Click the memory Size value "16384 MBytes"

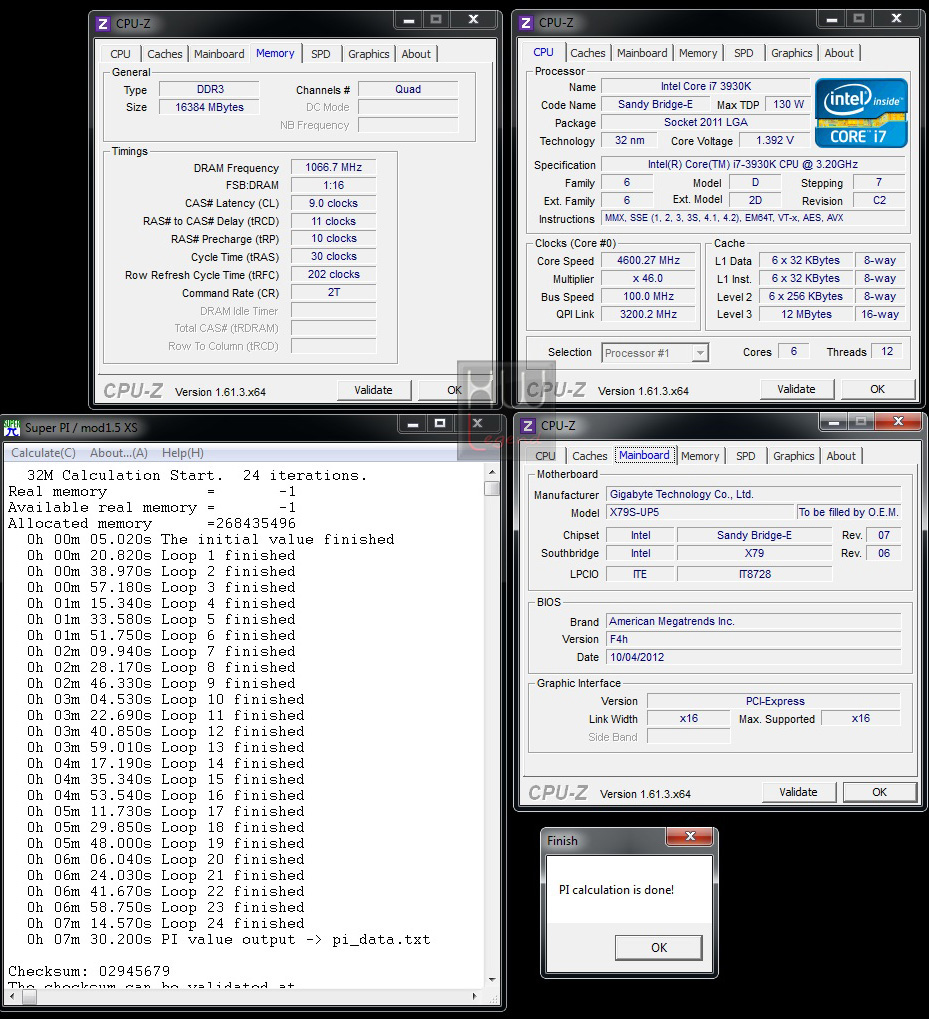[x=209, y=107]
